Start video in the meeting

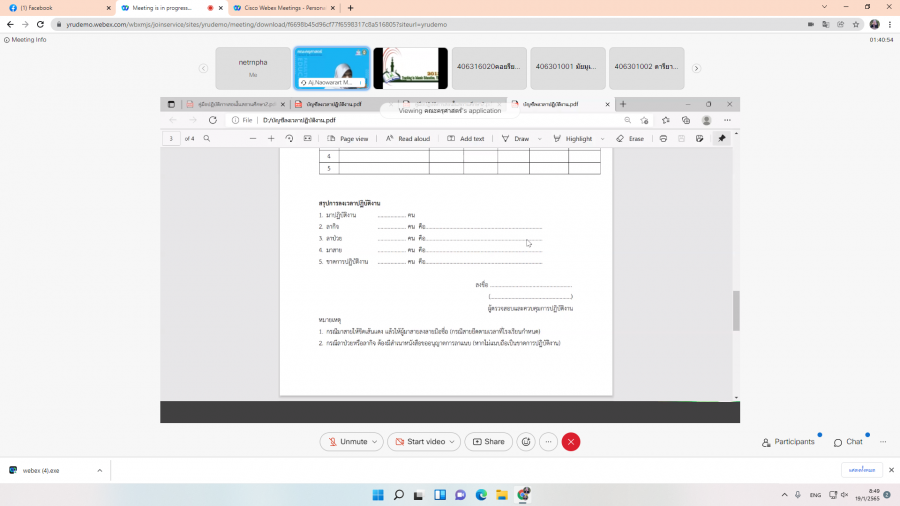point(419,442)
